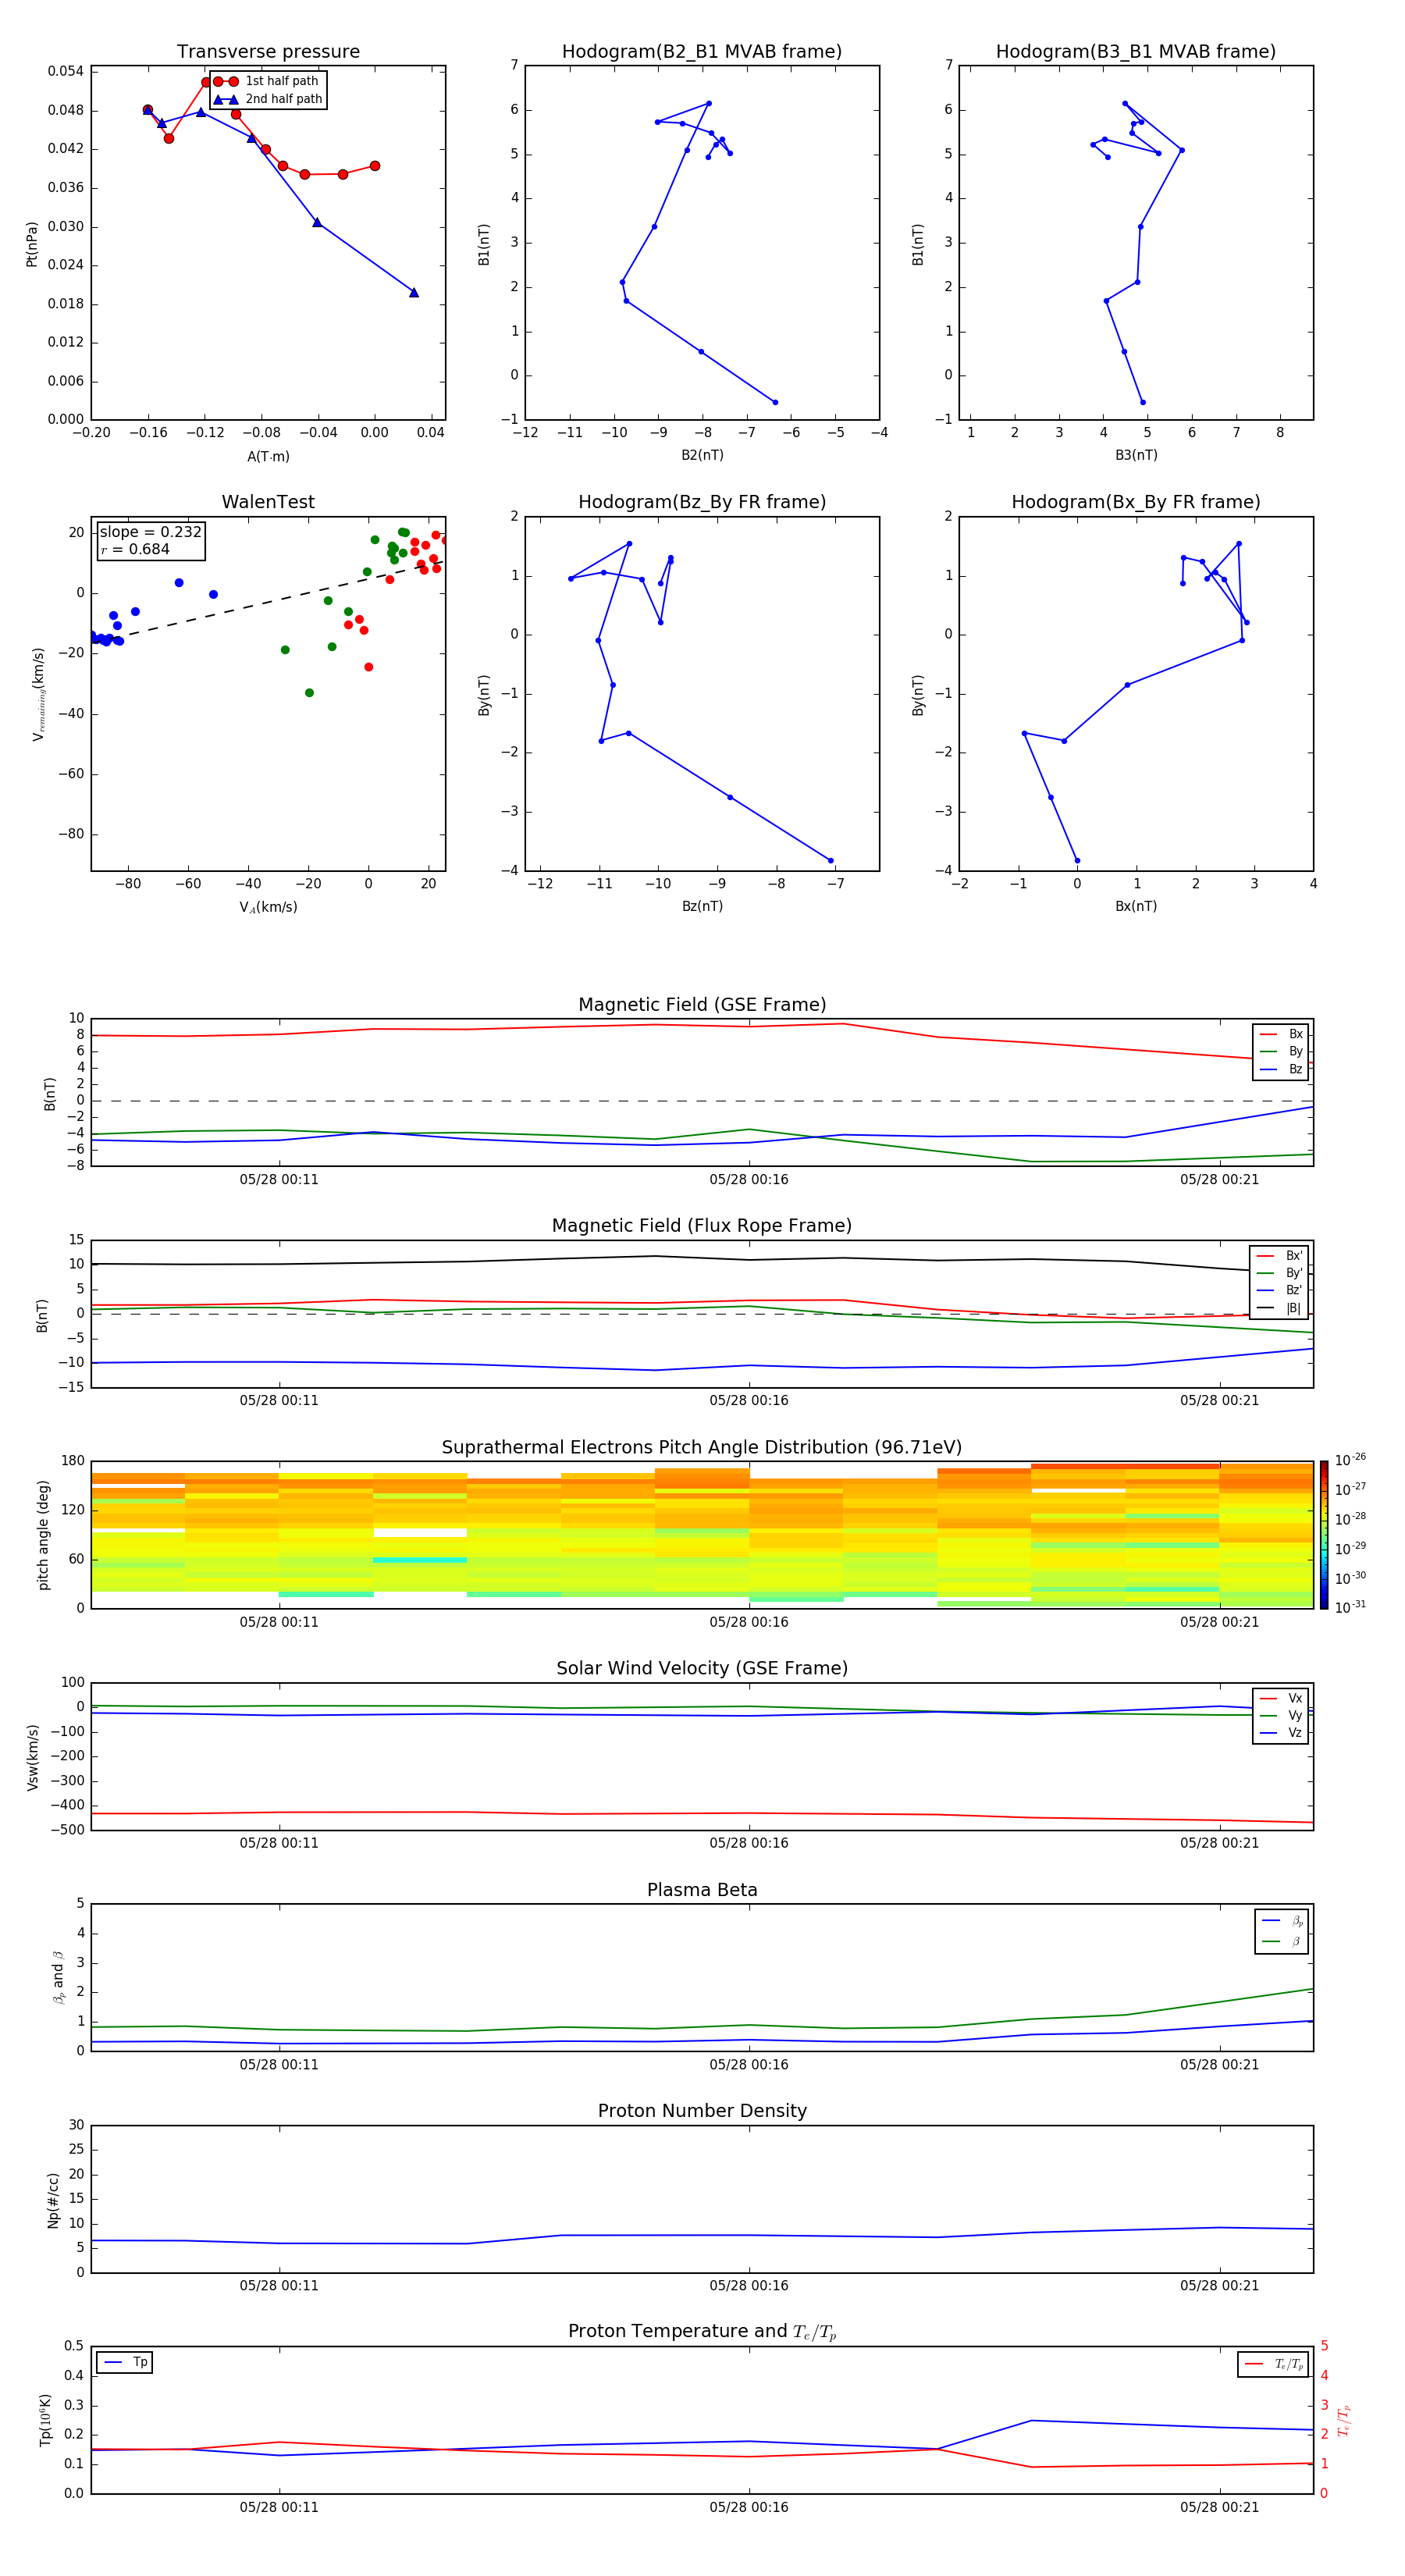This screenshot has width=1405, height=2576.
Task: Click the 'A(T·m)' x-axis label
Action: click(x=268, y=457)
